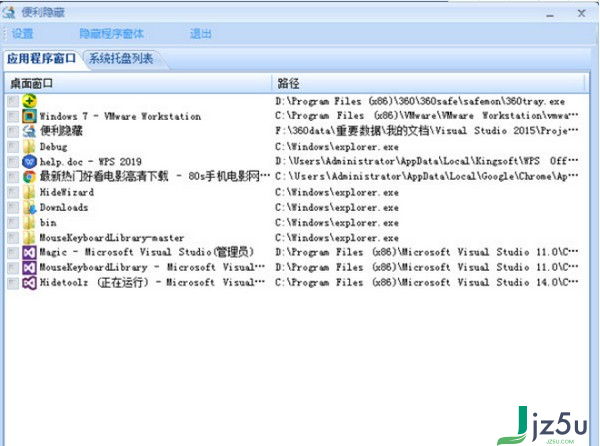Viewport: 600px width, 446px height.
Task: Check the box for the 360tray row
Action: tap(13, 101)
